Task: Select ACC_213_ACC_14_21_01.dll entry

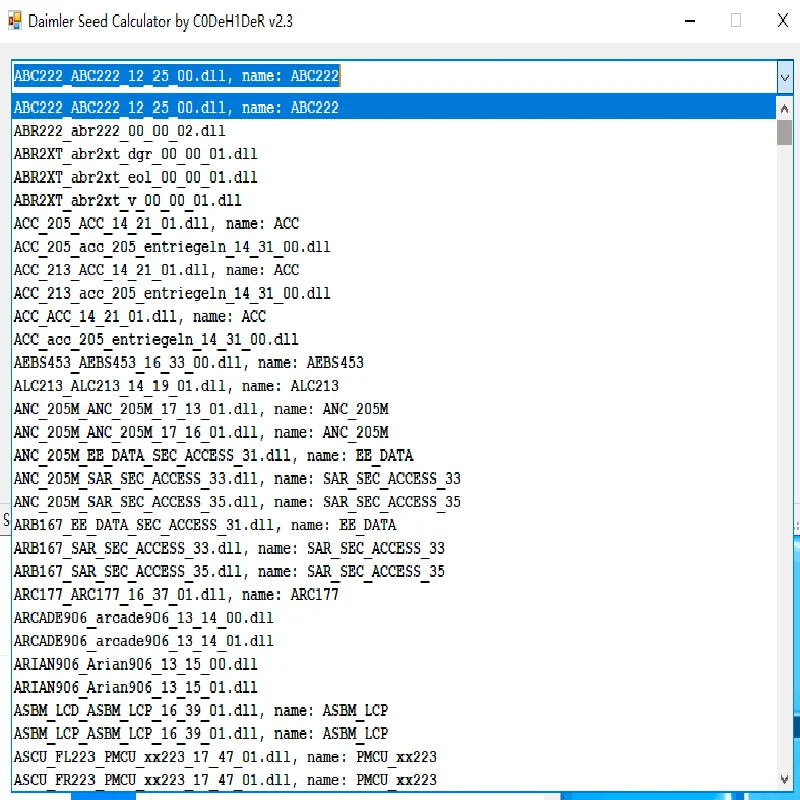Action: (x=393, y=270)
